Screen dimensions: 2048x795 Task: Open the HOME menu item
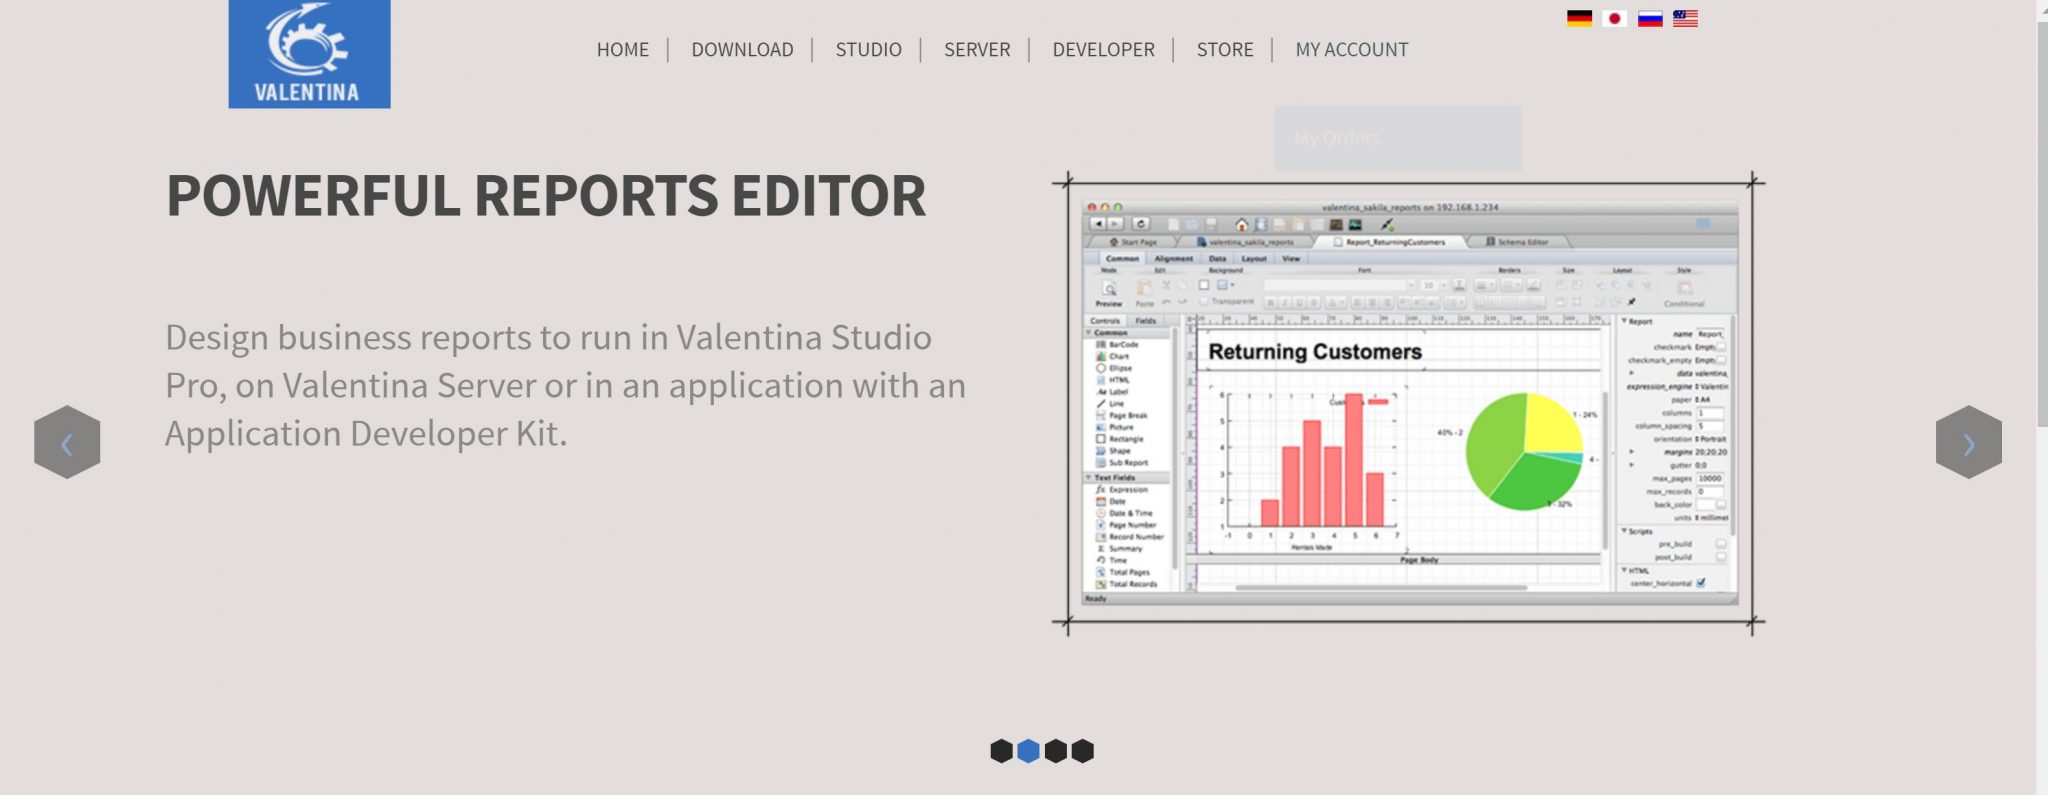coord(622,50)
